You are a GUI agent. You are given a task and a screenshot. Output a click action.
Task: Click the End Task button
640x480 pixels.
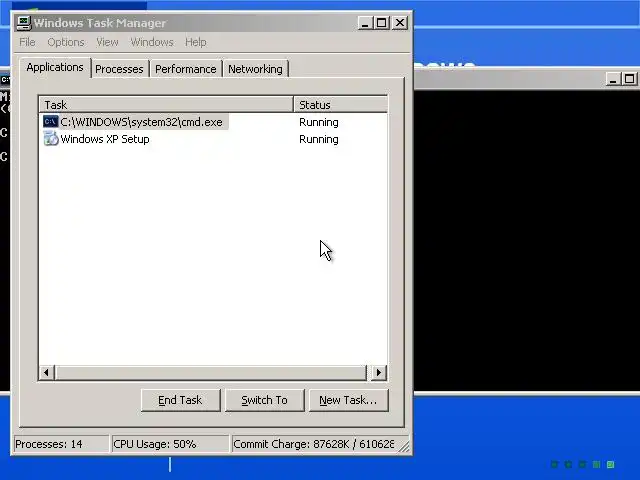pyautogui.click(x=180, y=400)
